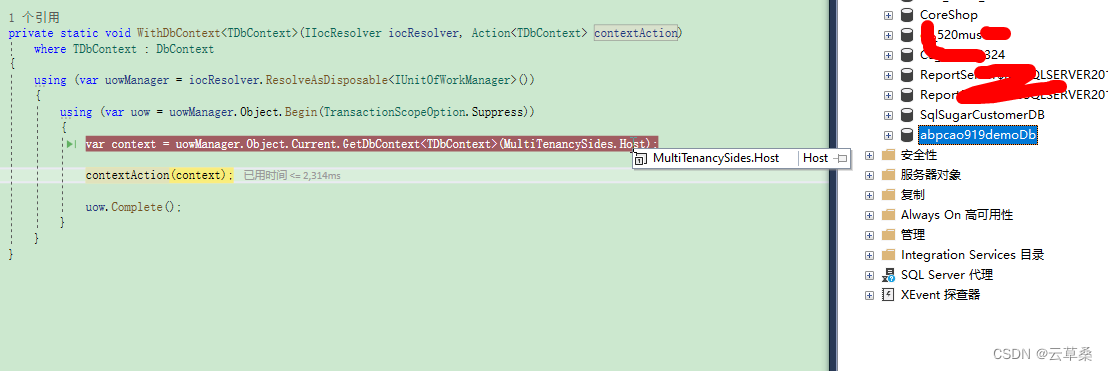Image resolution: width=1108 pixels, height=371 pixels.
Task: Click the 已用时间 <= 2,314ms PerfTip
Action: [292, 175]
